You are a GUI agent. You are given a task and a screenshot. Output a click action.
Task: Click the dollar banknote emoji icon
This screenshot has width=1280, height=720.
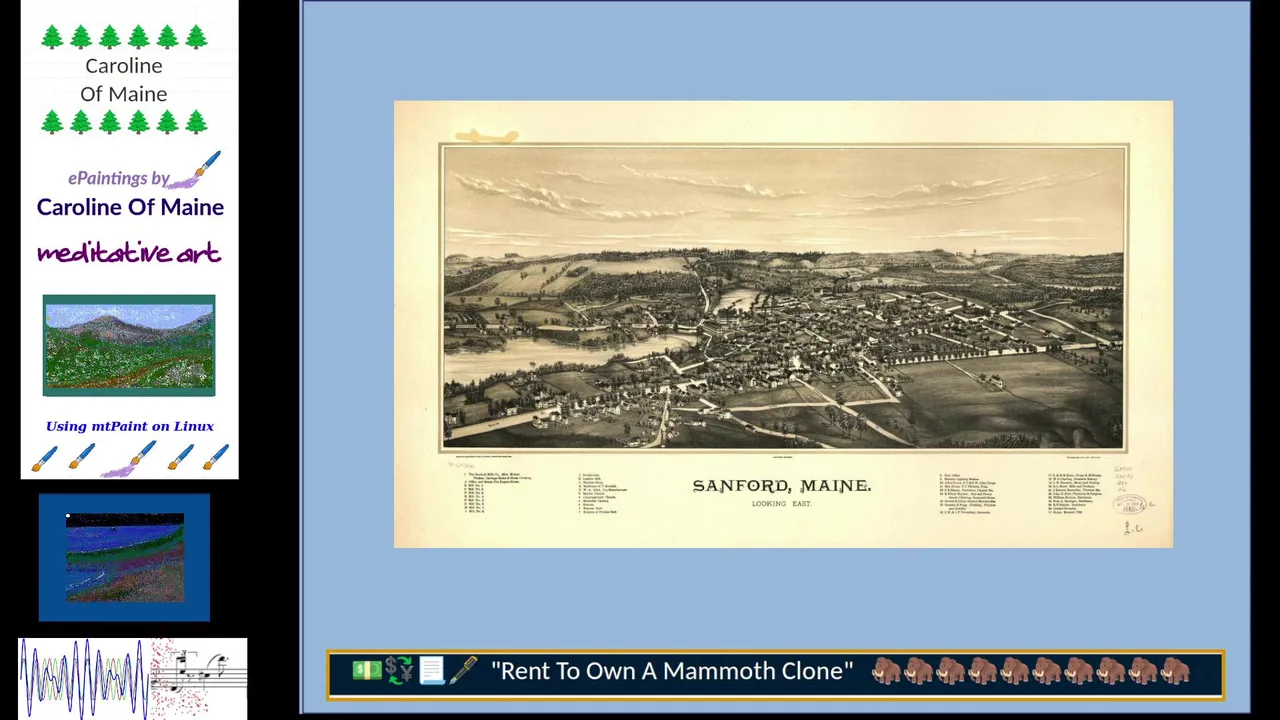(x=366, y=671)
